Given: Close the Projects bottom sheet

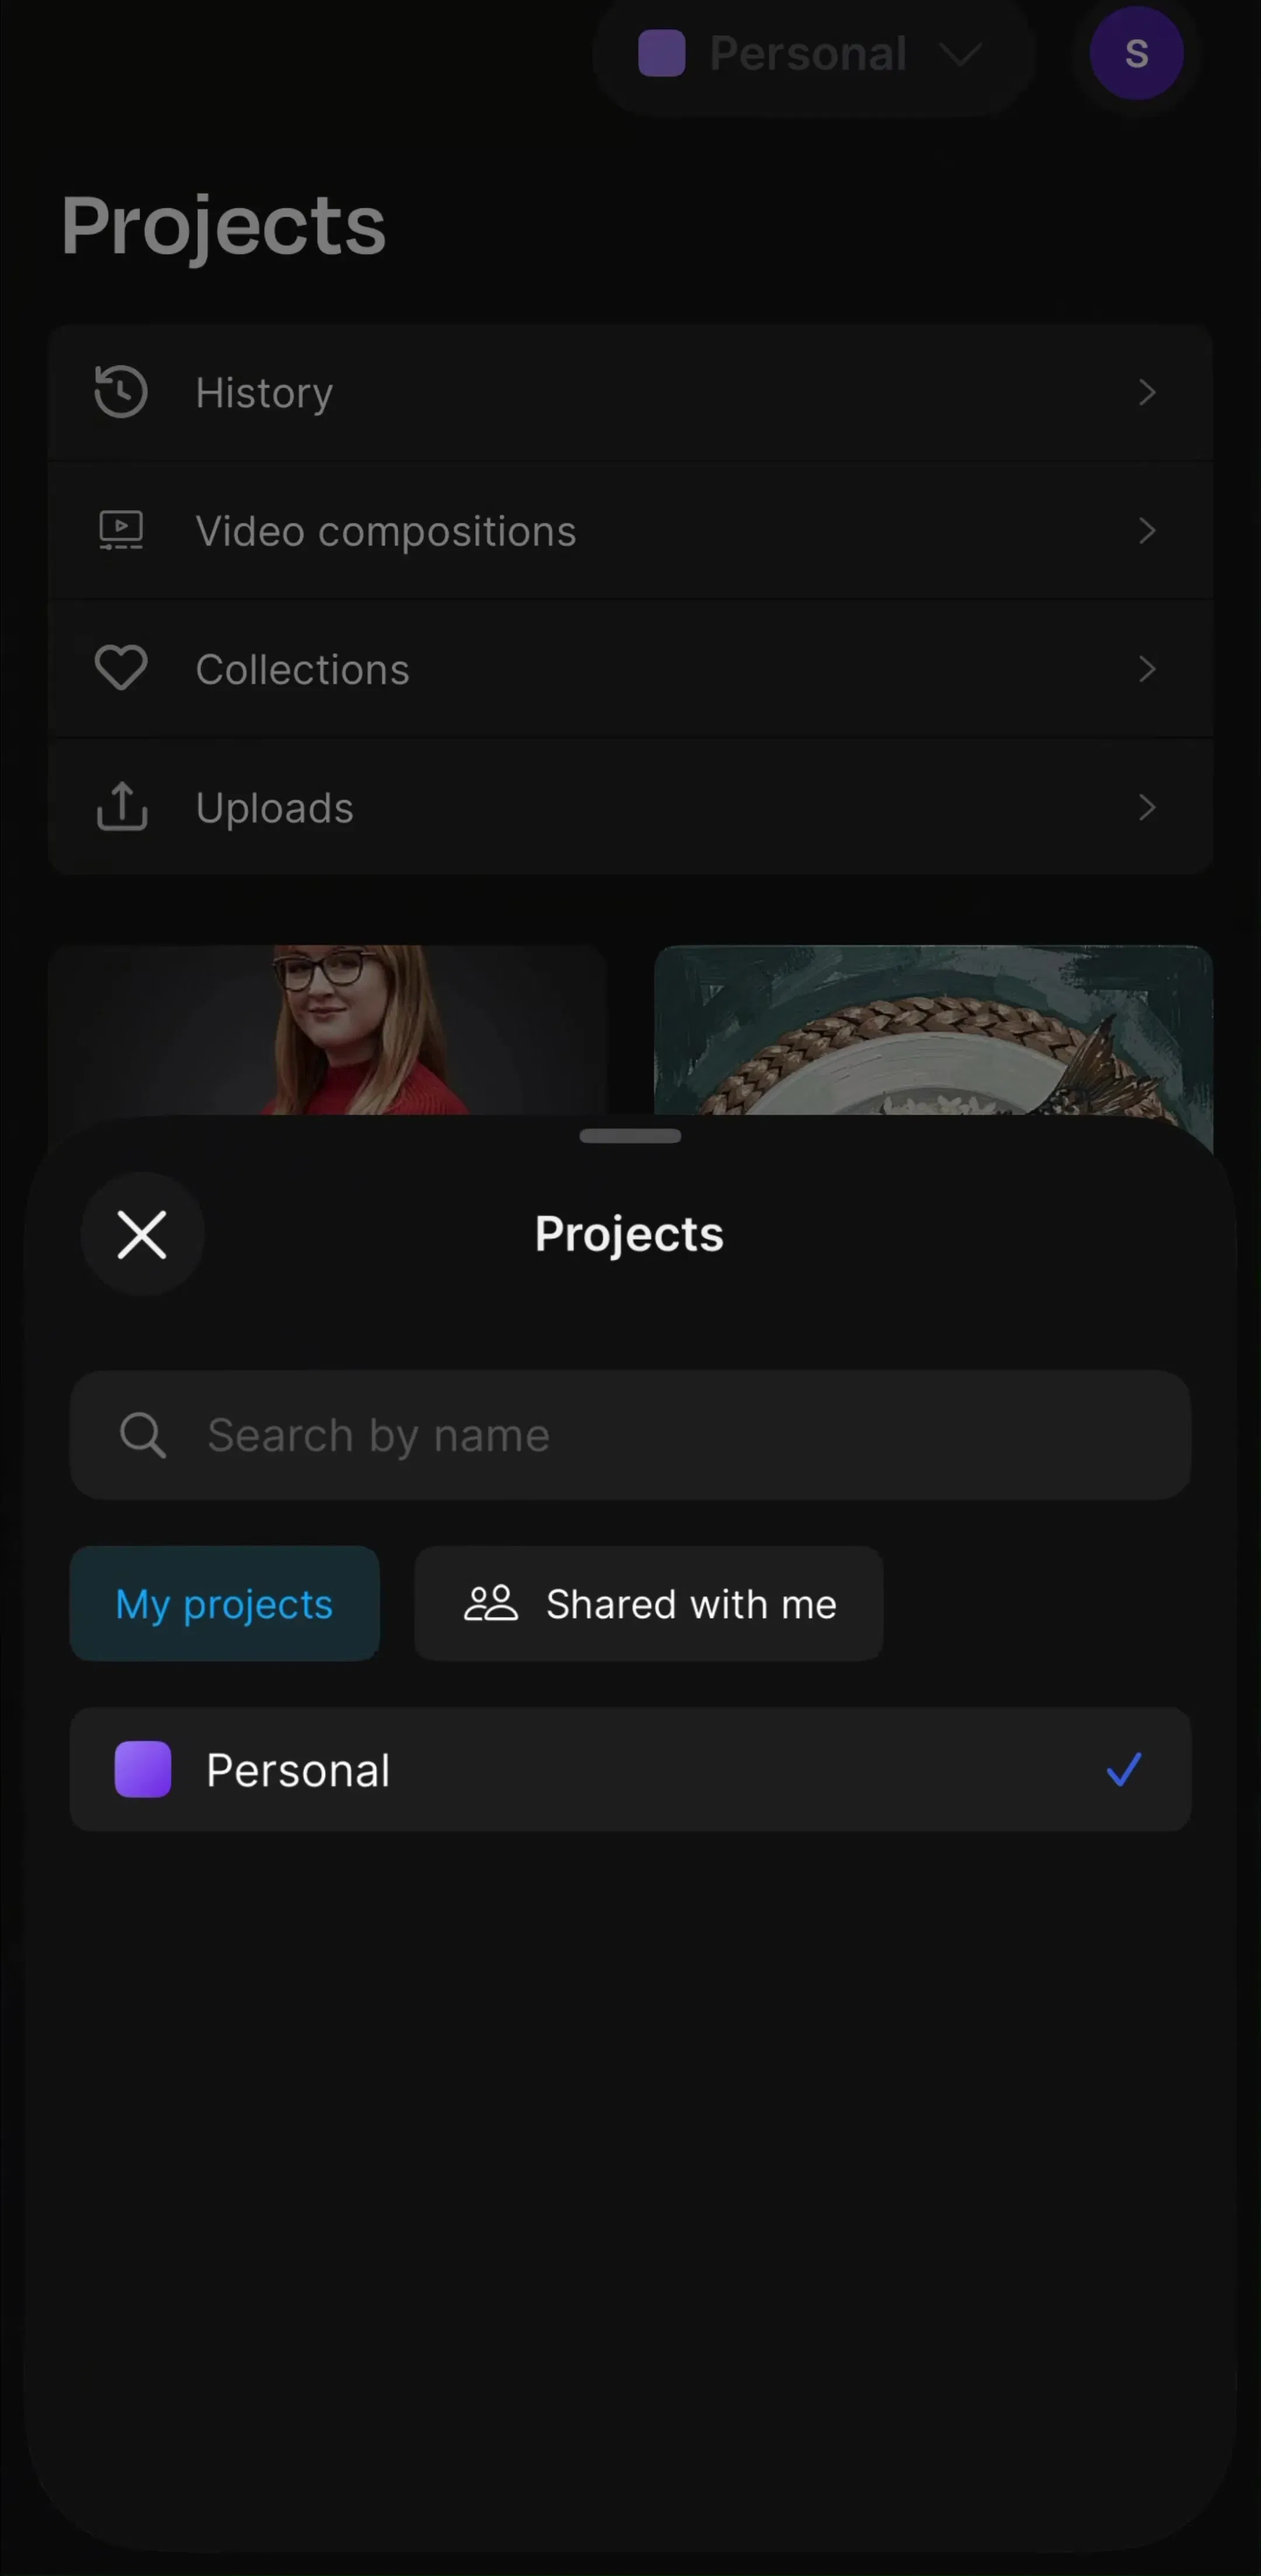Looking at the screenshot, I should click(x=142, y=1234).
